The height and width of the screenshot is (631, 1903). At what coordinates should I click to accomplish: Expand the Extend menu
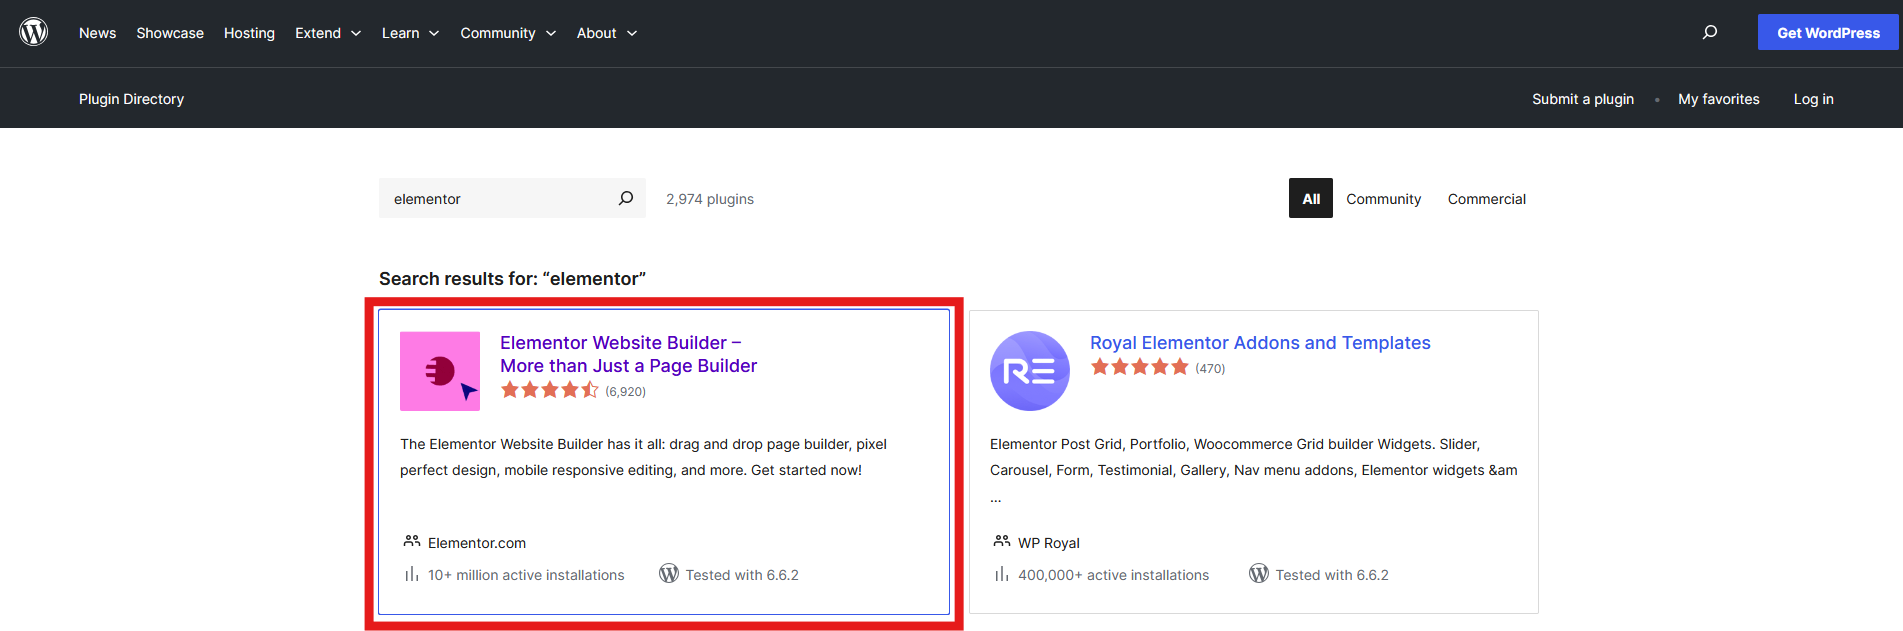(328, 33)
